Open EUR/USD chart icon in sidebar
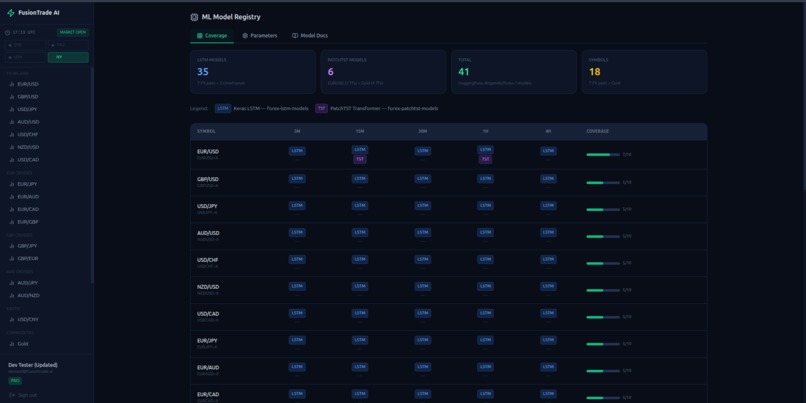The width and height of the screenshot is (806, 403). pos(12,84)
